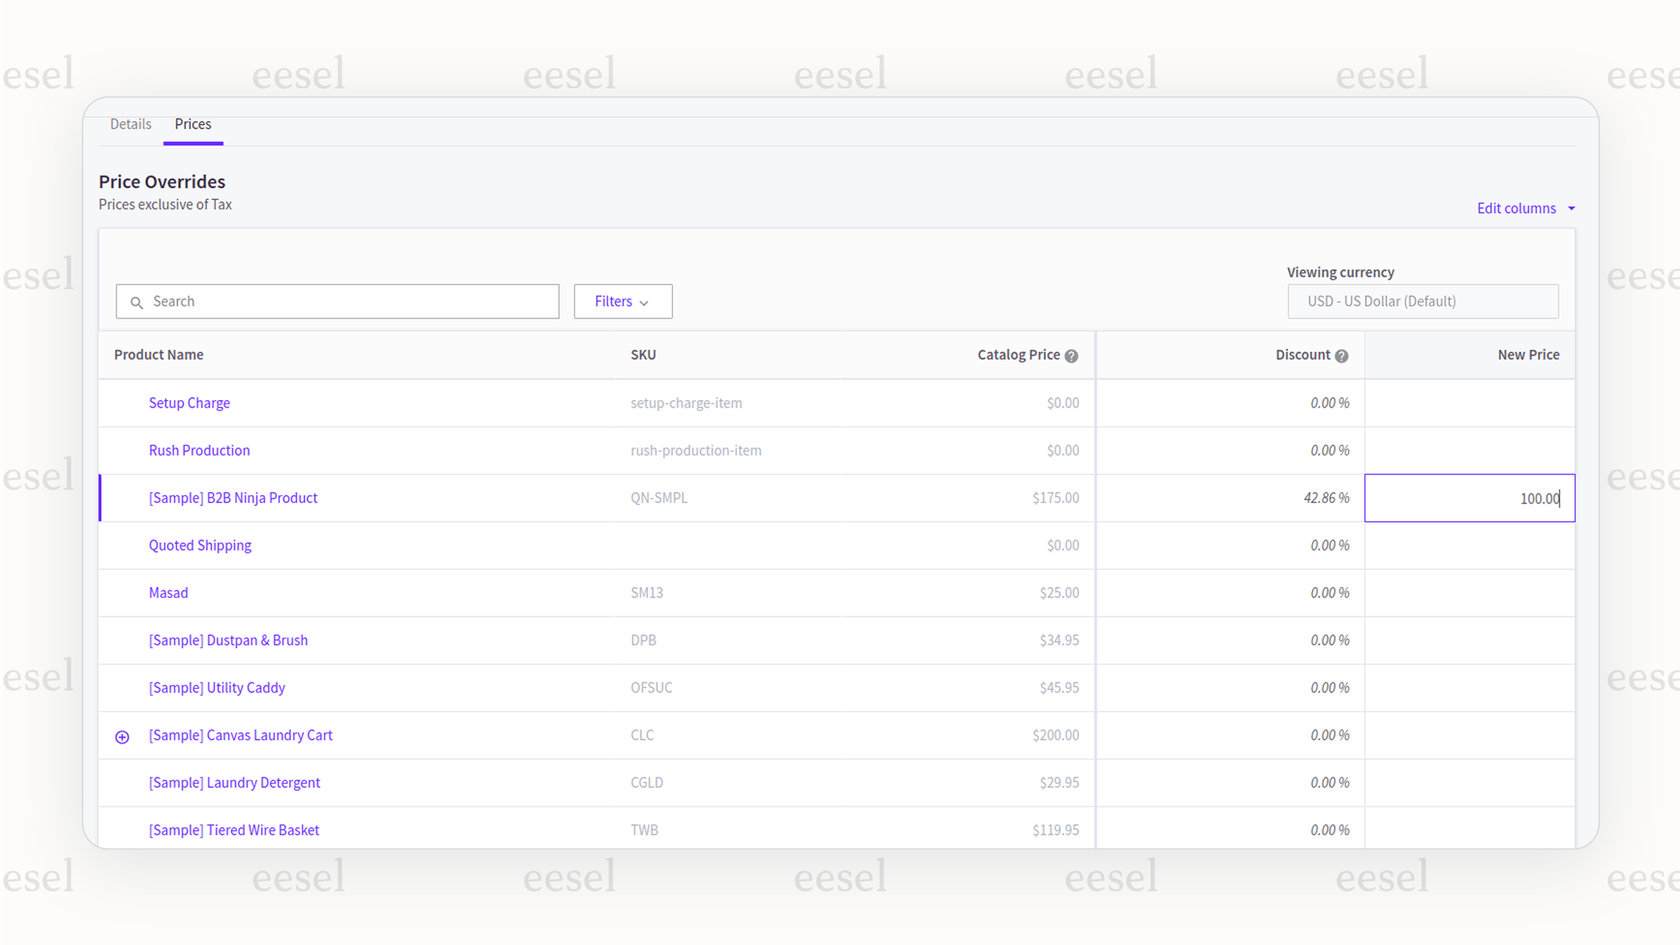Open the Edit columns dropdown
The width and height of the screenshot is (1680, 945).
click(1525, 208)
